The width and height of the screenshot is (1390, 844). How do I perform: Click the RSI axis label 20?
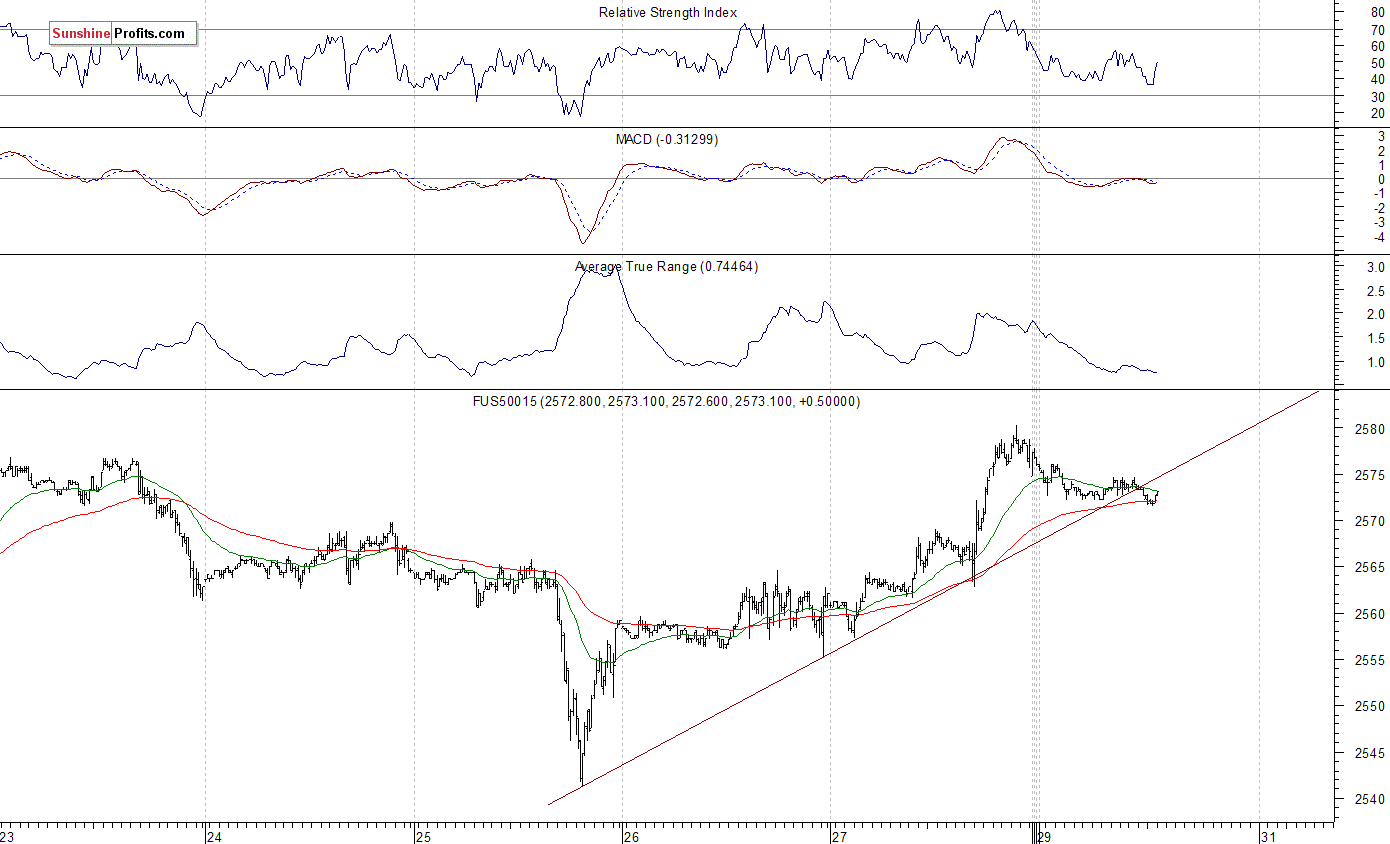click(x=1378, y=113)
